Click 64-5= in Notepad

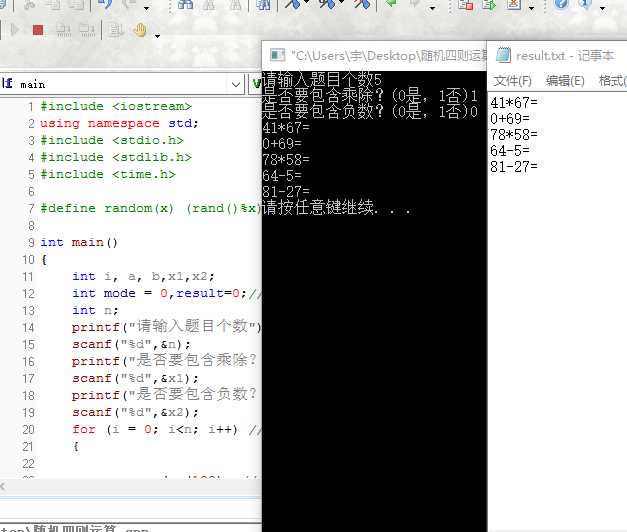click(x=510, y=151)
